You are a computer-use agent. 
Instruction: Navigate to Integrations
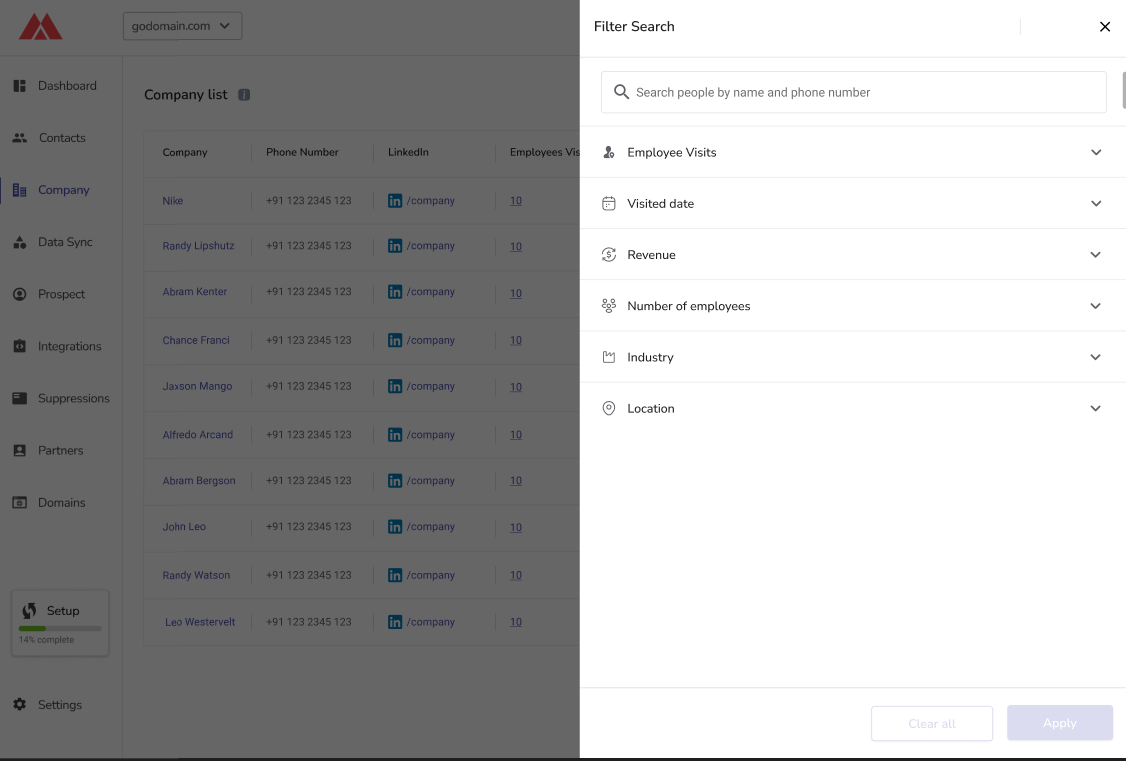(x=70, y=346)
